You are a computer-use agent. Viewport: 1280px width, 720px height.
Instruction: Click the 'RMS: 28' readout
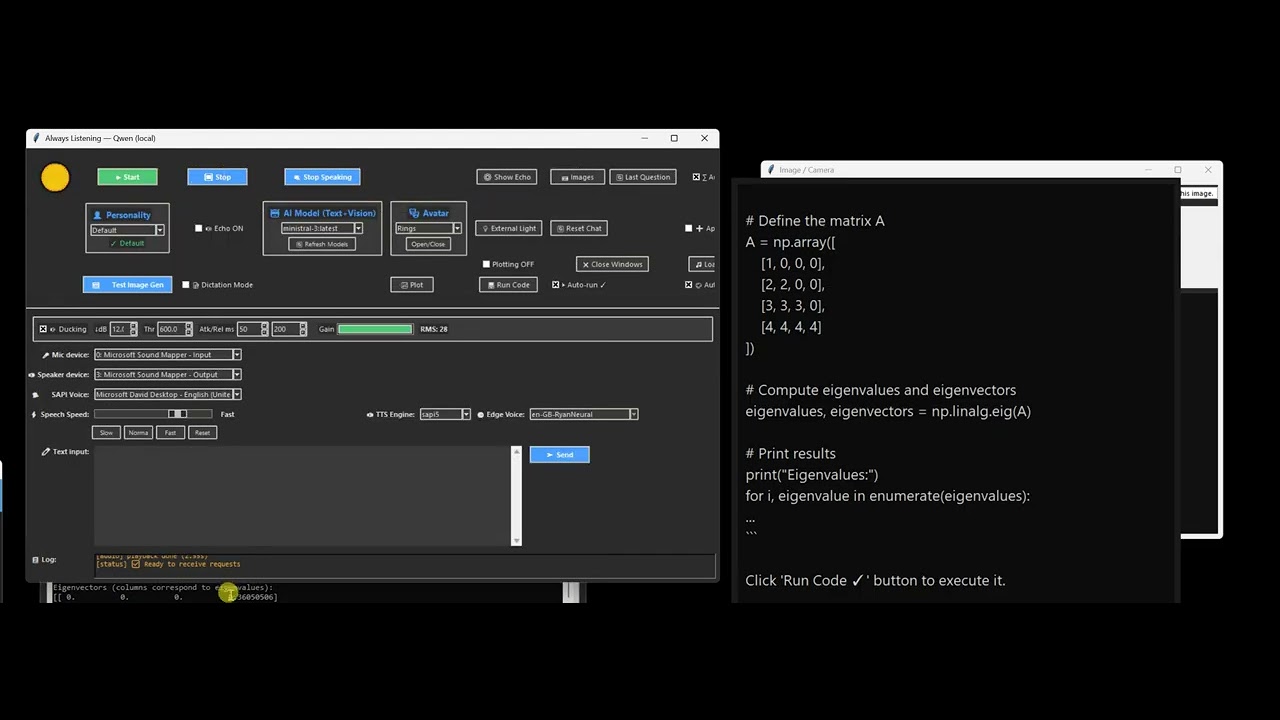point(434,329)
